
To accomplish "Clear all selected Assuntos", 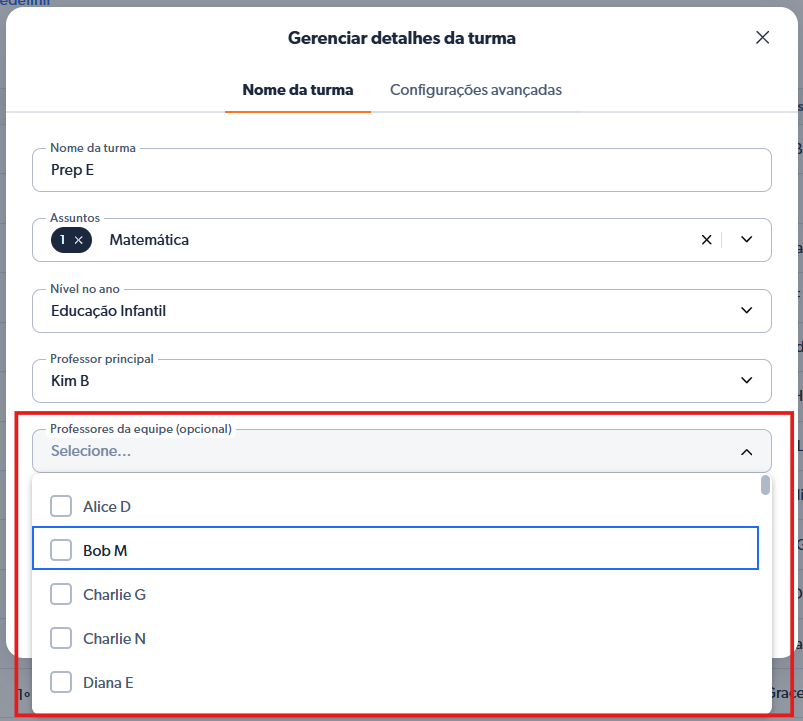I will (706, 240).
